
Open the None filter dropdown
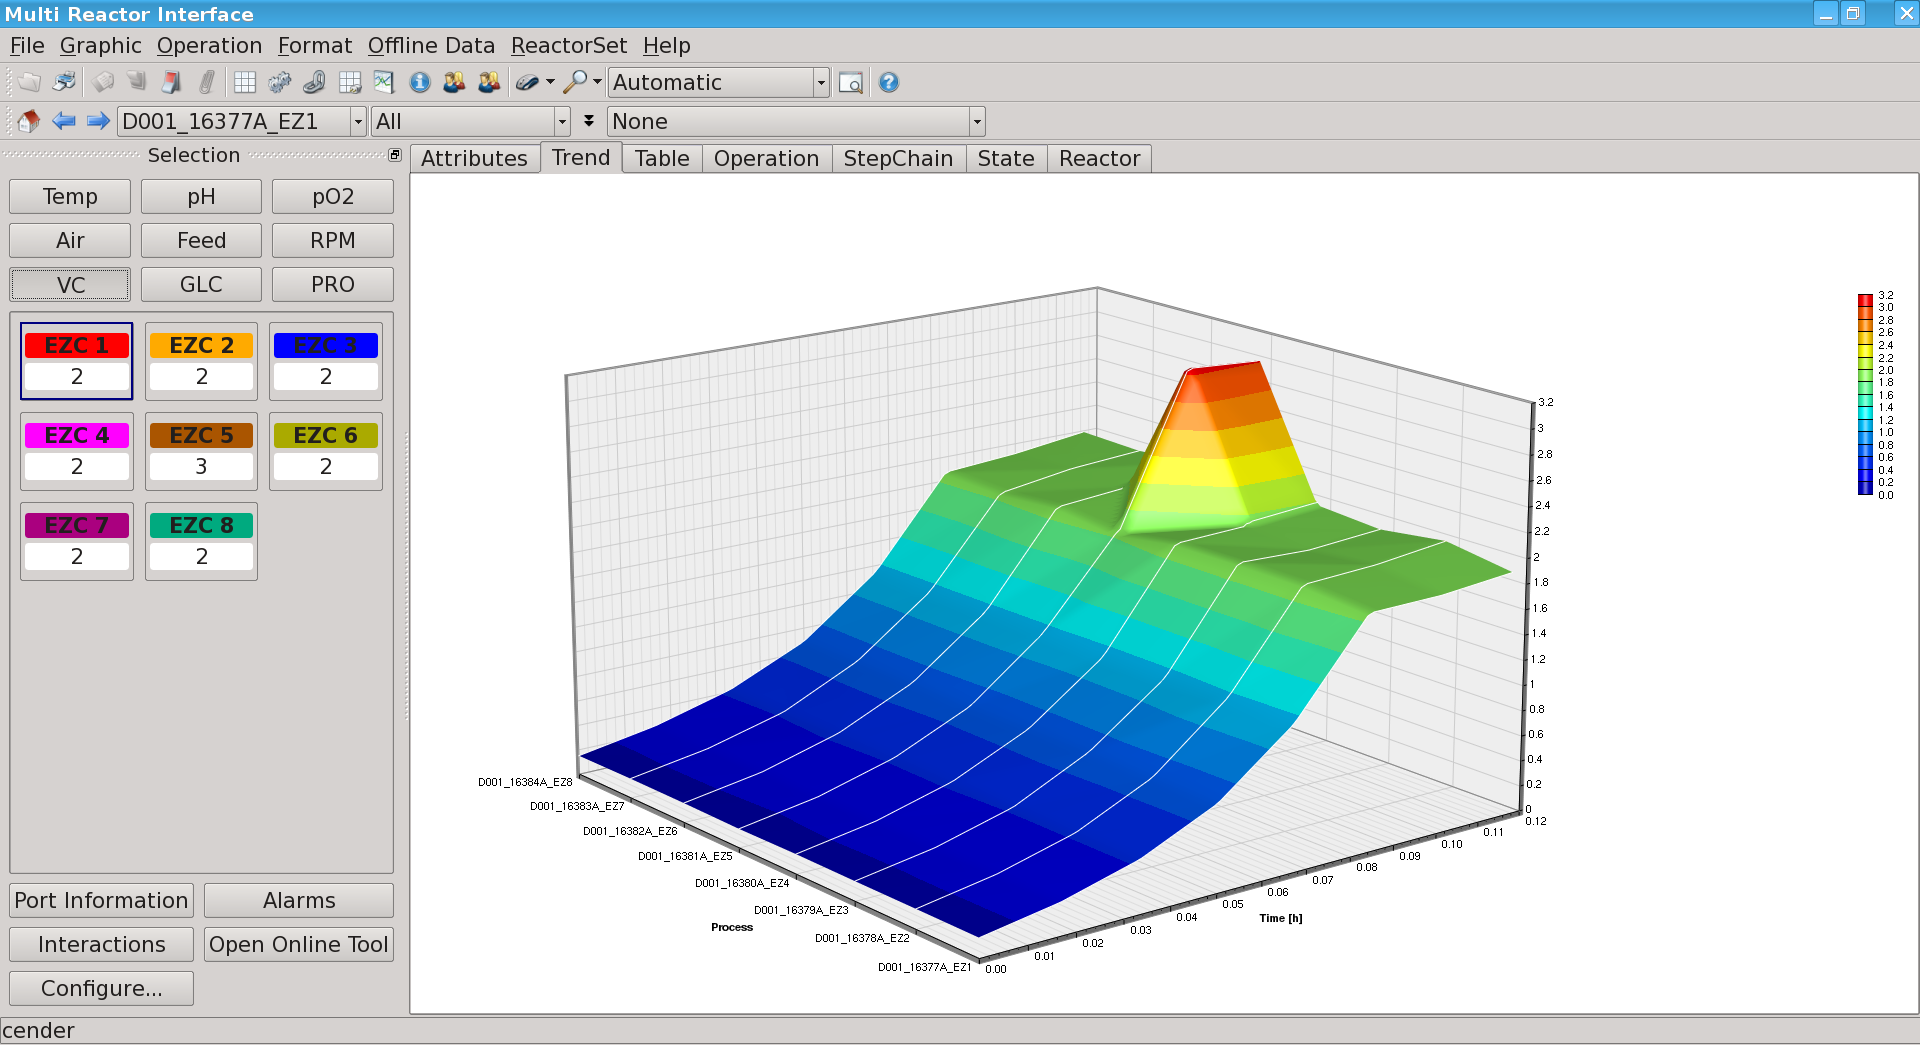pyautogui.click(x=976, y=122)
